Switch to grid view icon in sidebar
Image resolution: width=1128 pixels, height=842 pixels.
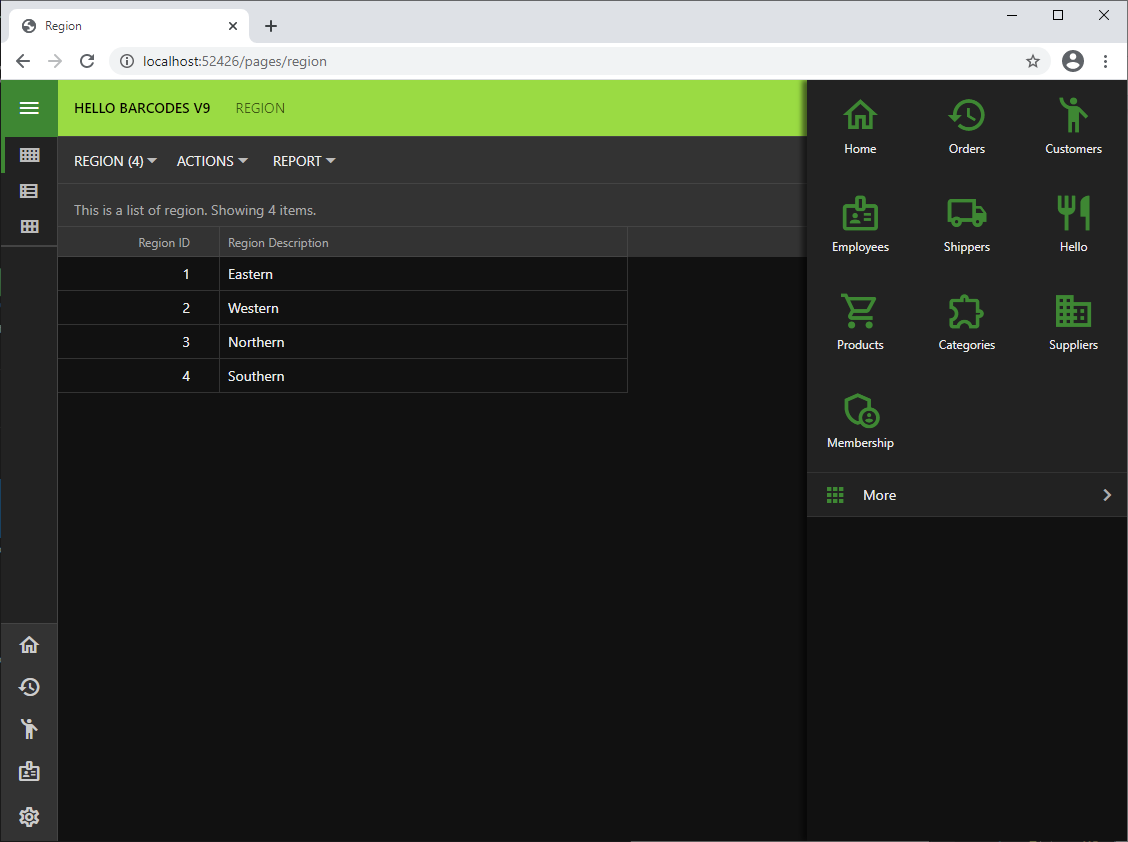(x=29, y=155)
